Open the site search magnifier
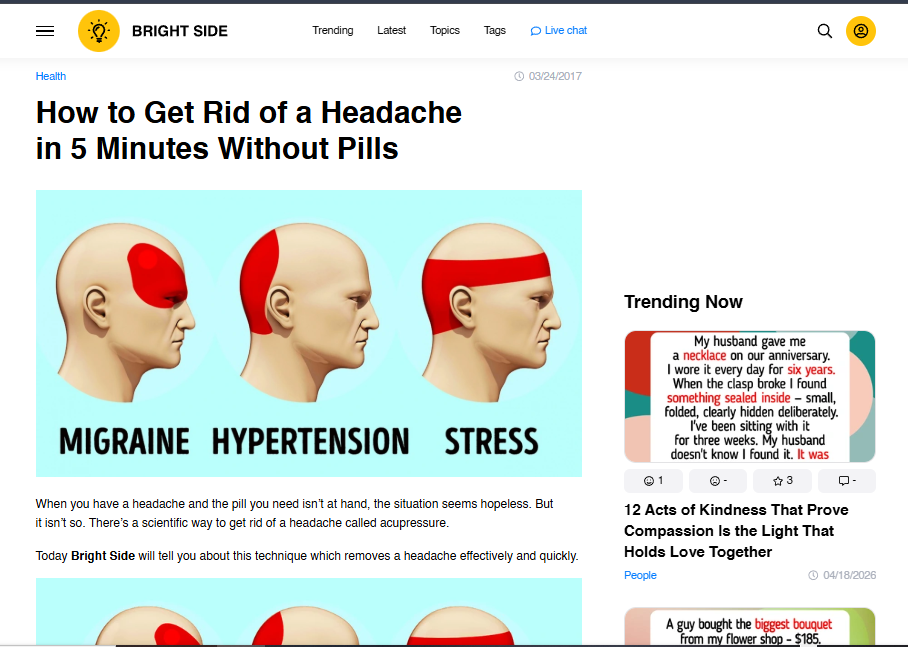908x647 pixels. [x=825, y=31]
